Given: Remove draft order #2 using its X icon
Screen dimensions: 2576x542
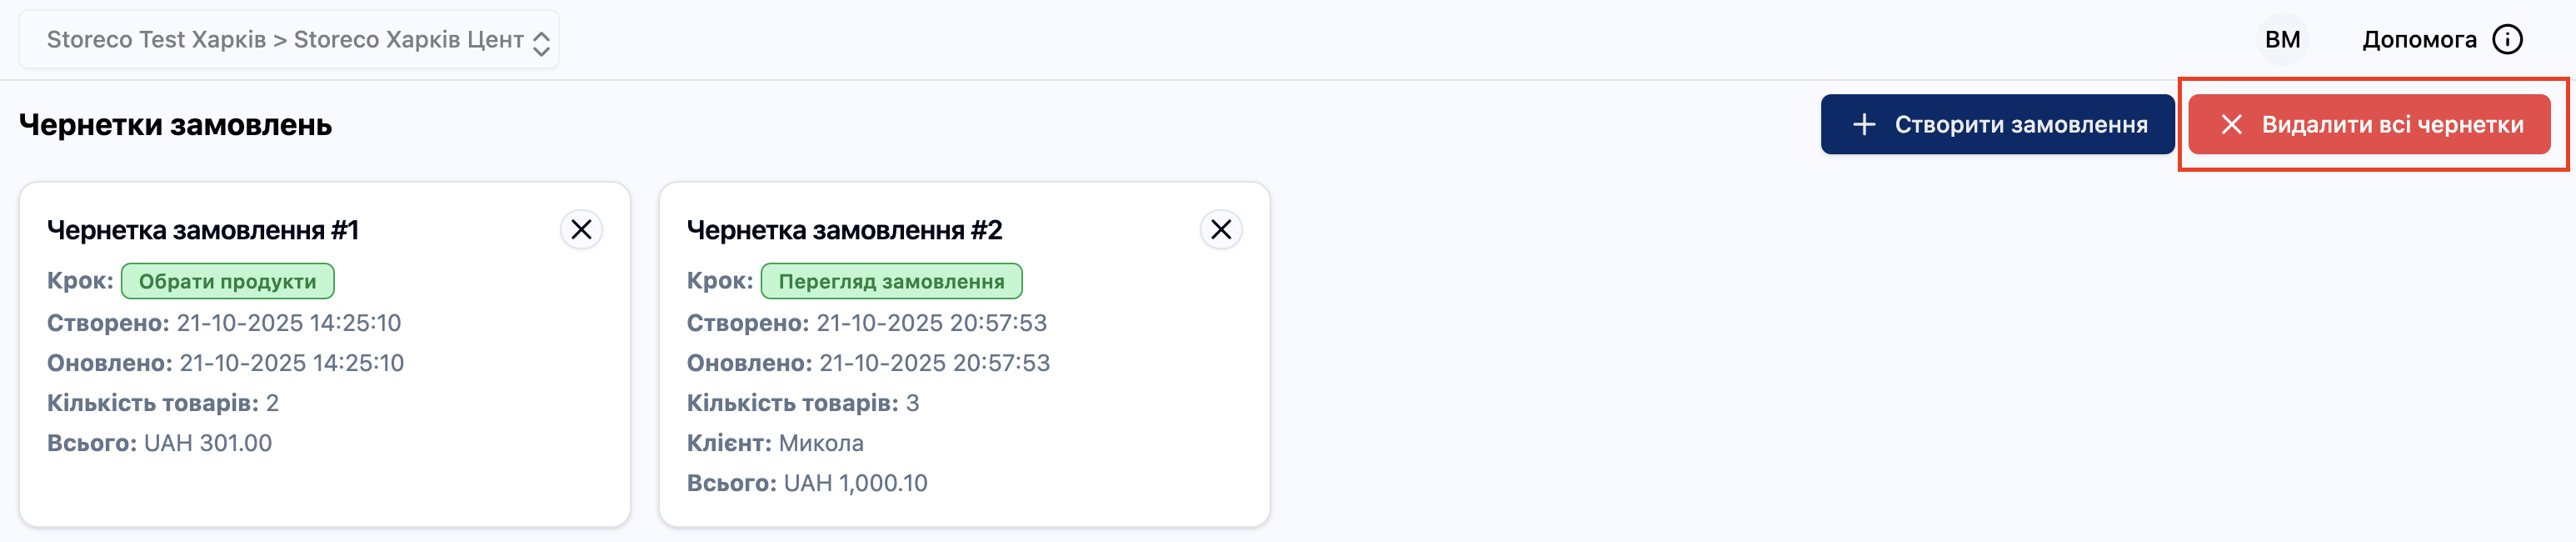Looking at the screenshot, I should pos(1220,230).
